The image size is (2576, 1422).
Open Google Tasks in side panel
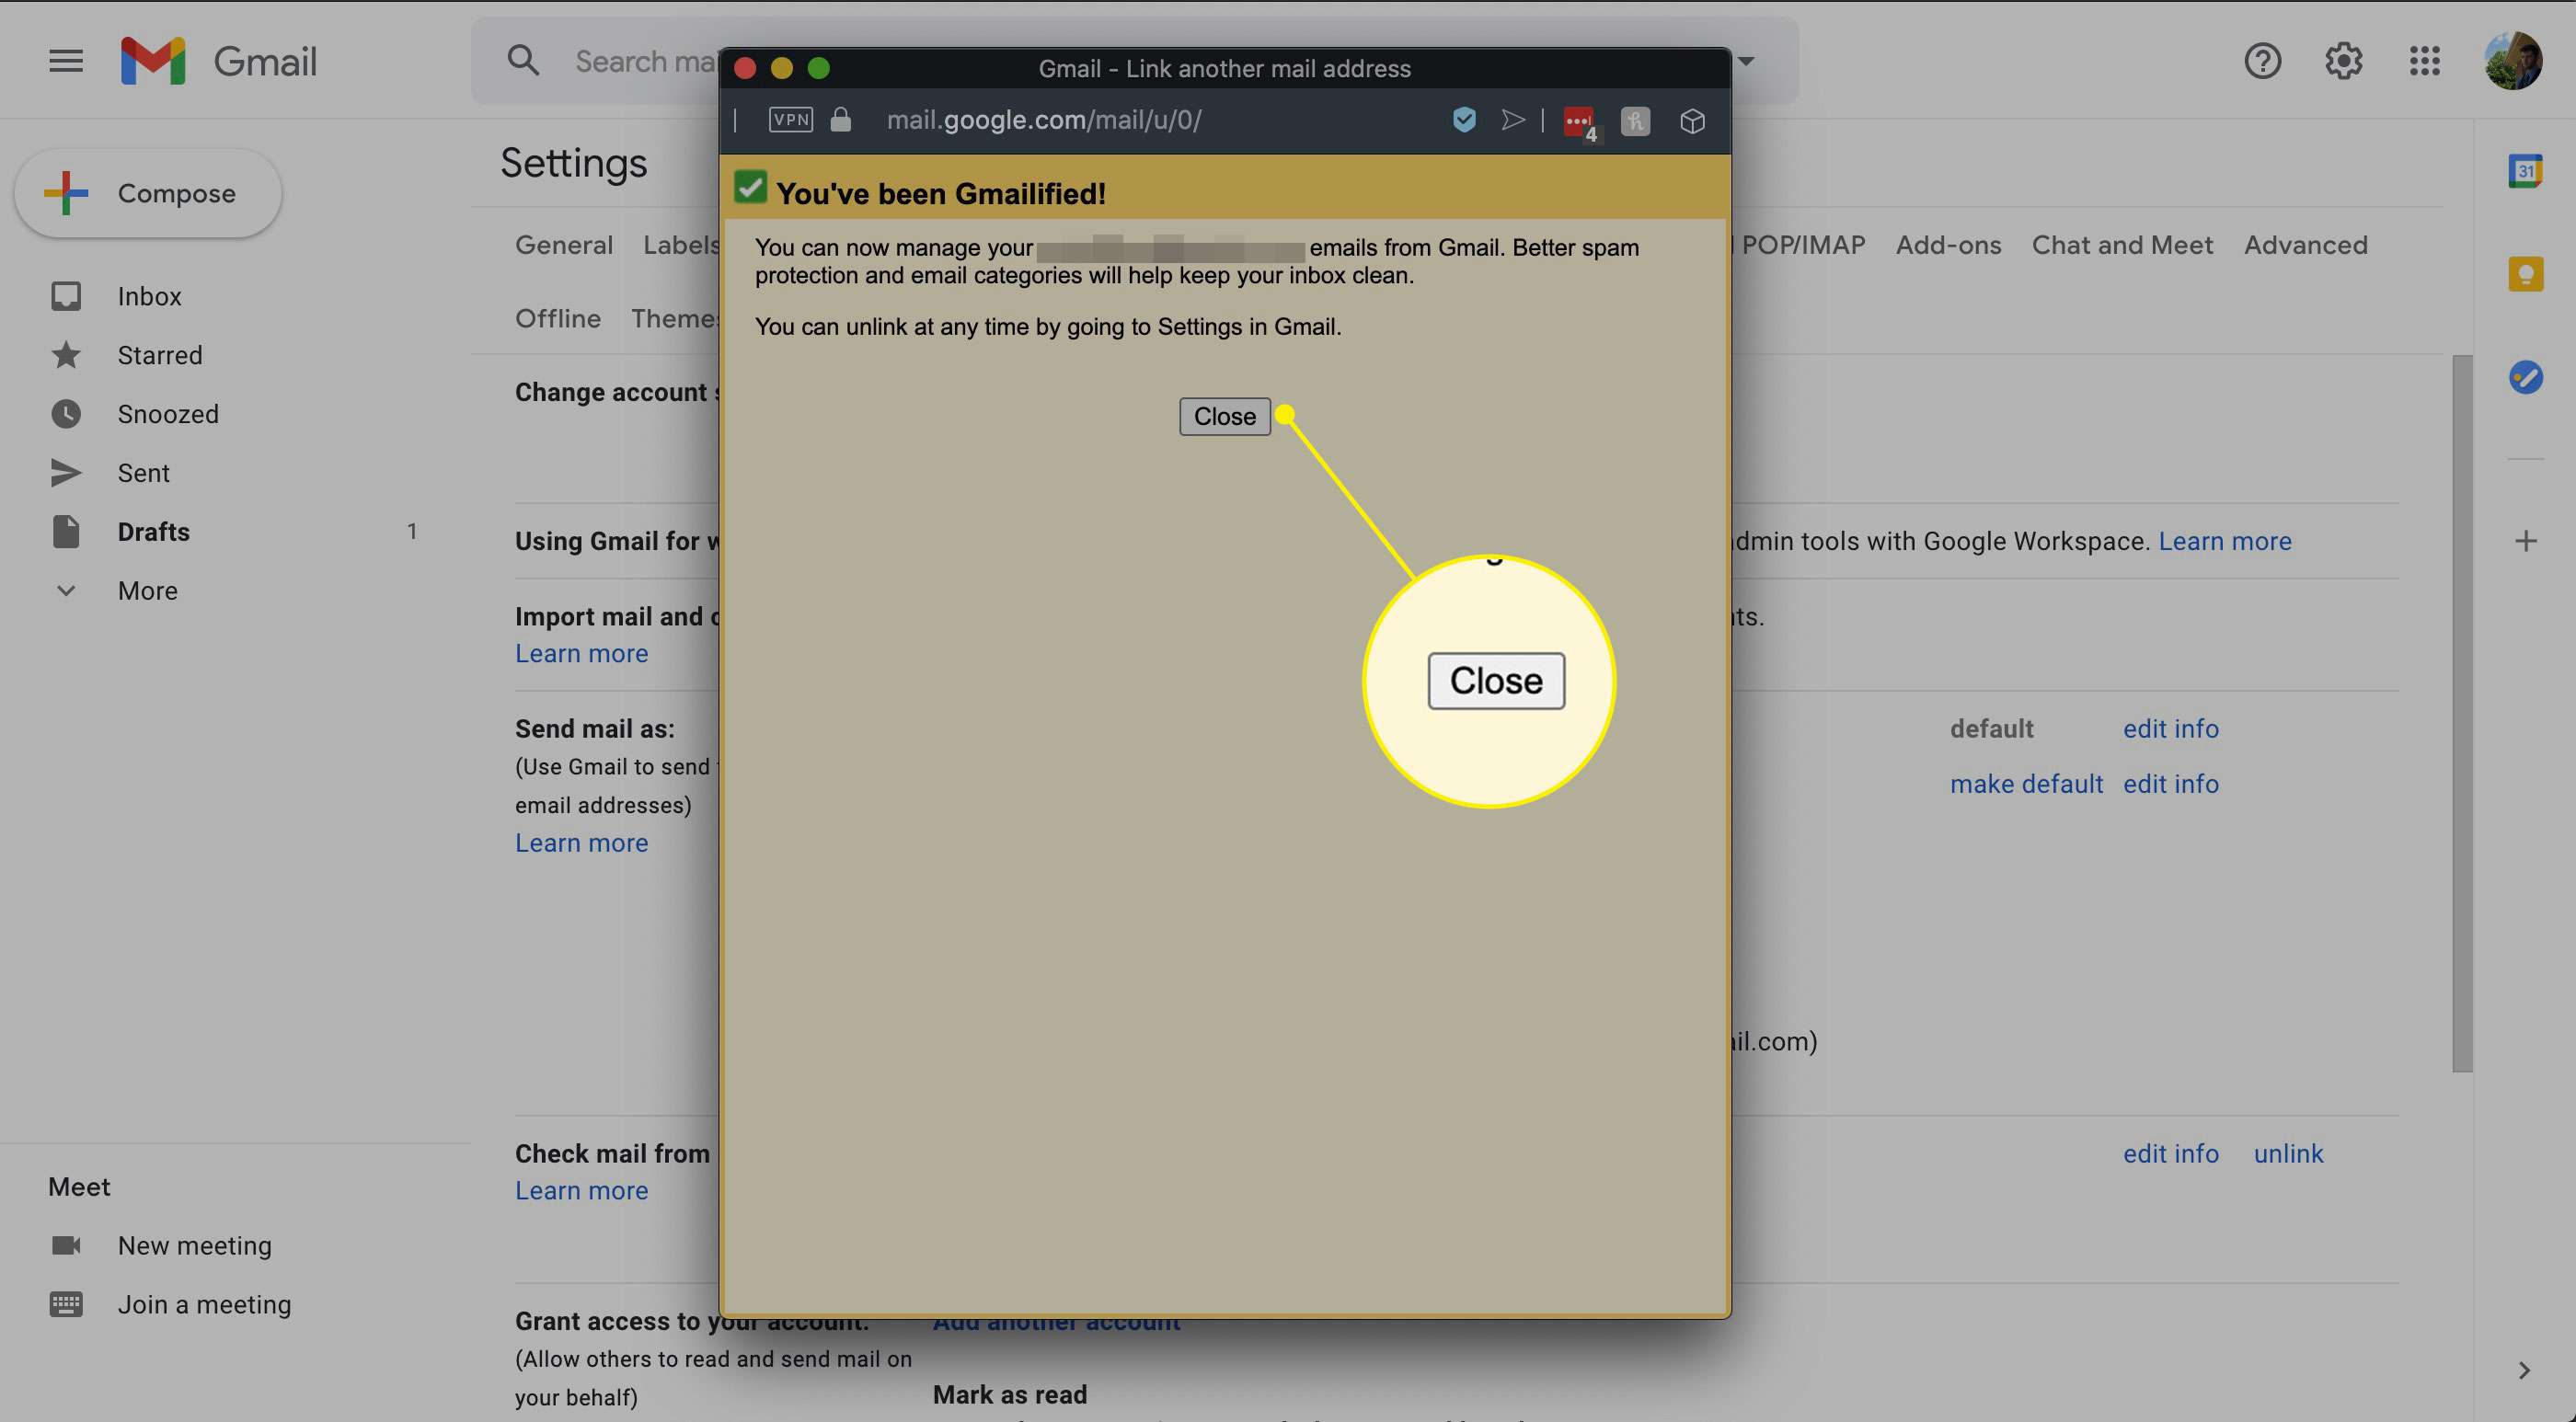[x=2525, y=377]
